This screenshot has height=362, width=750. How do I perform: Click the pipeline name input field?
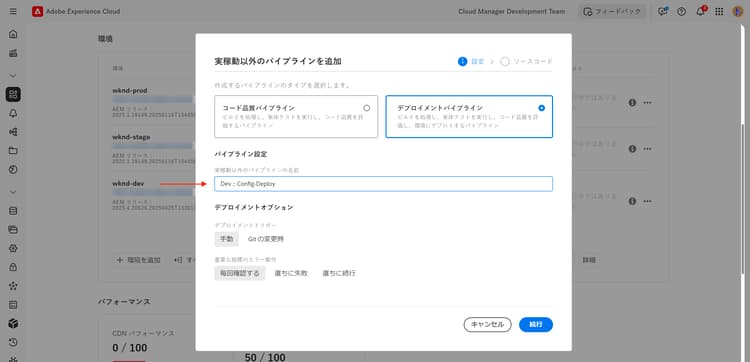pos(384,184)
